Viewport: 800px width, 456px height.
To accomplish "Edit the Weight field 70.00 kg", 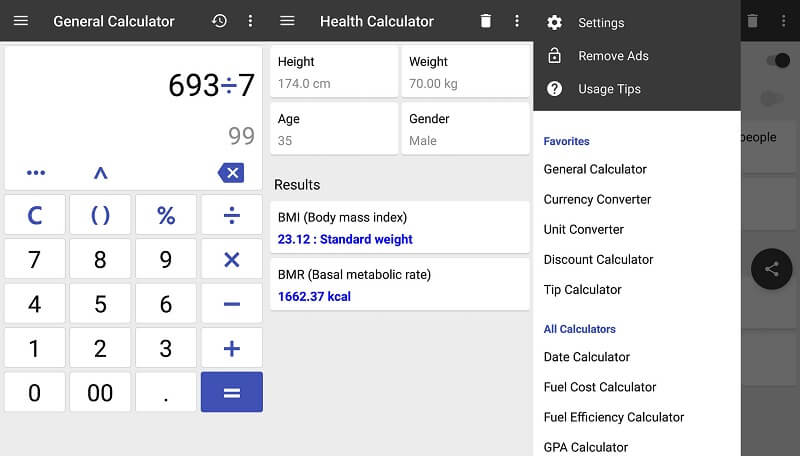I will pyautogui.click(x=465, y=72).
